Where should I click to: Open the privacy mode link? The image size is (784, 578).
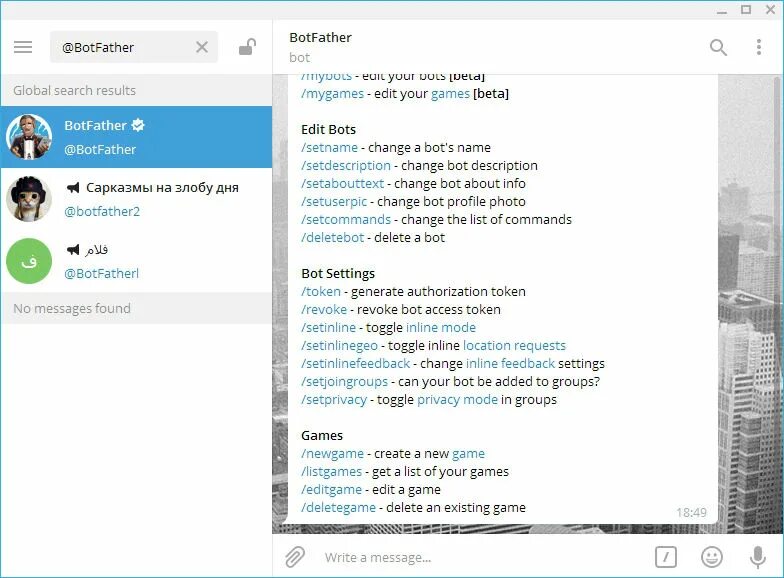[x=458, y=400]
